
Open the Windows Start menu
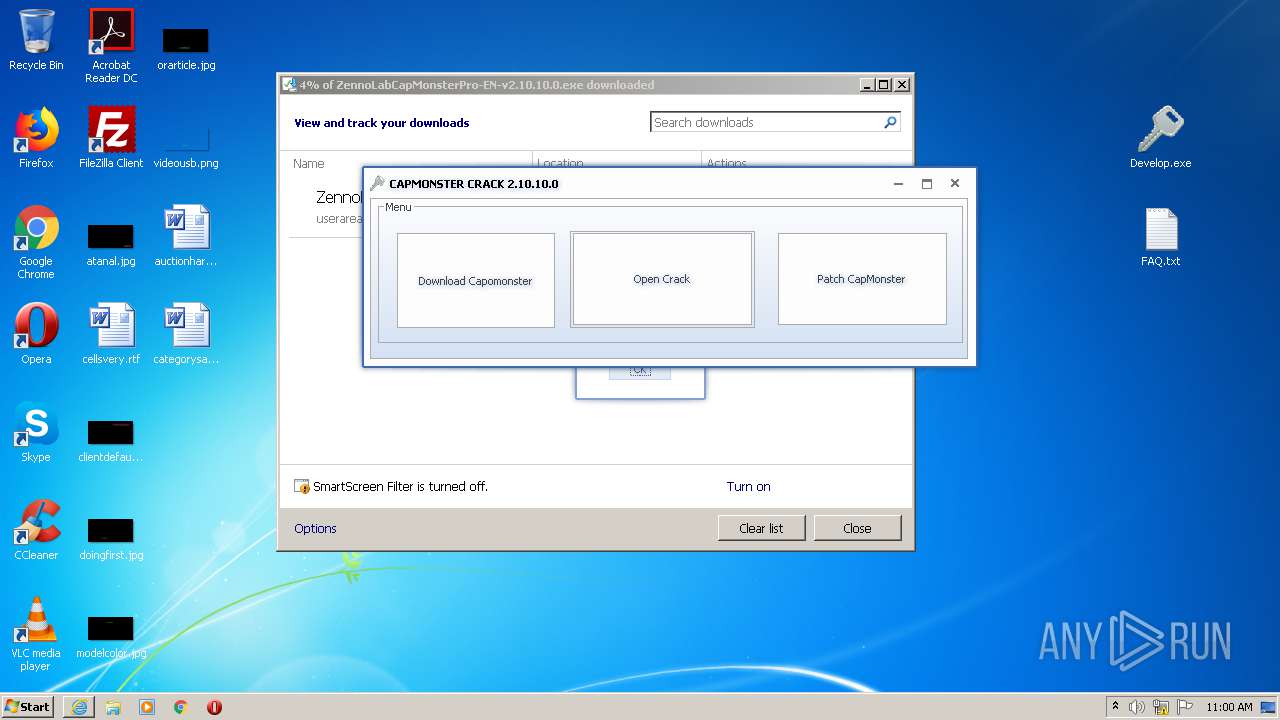[x=28, y=706]
